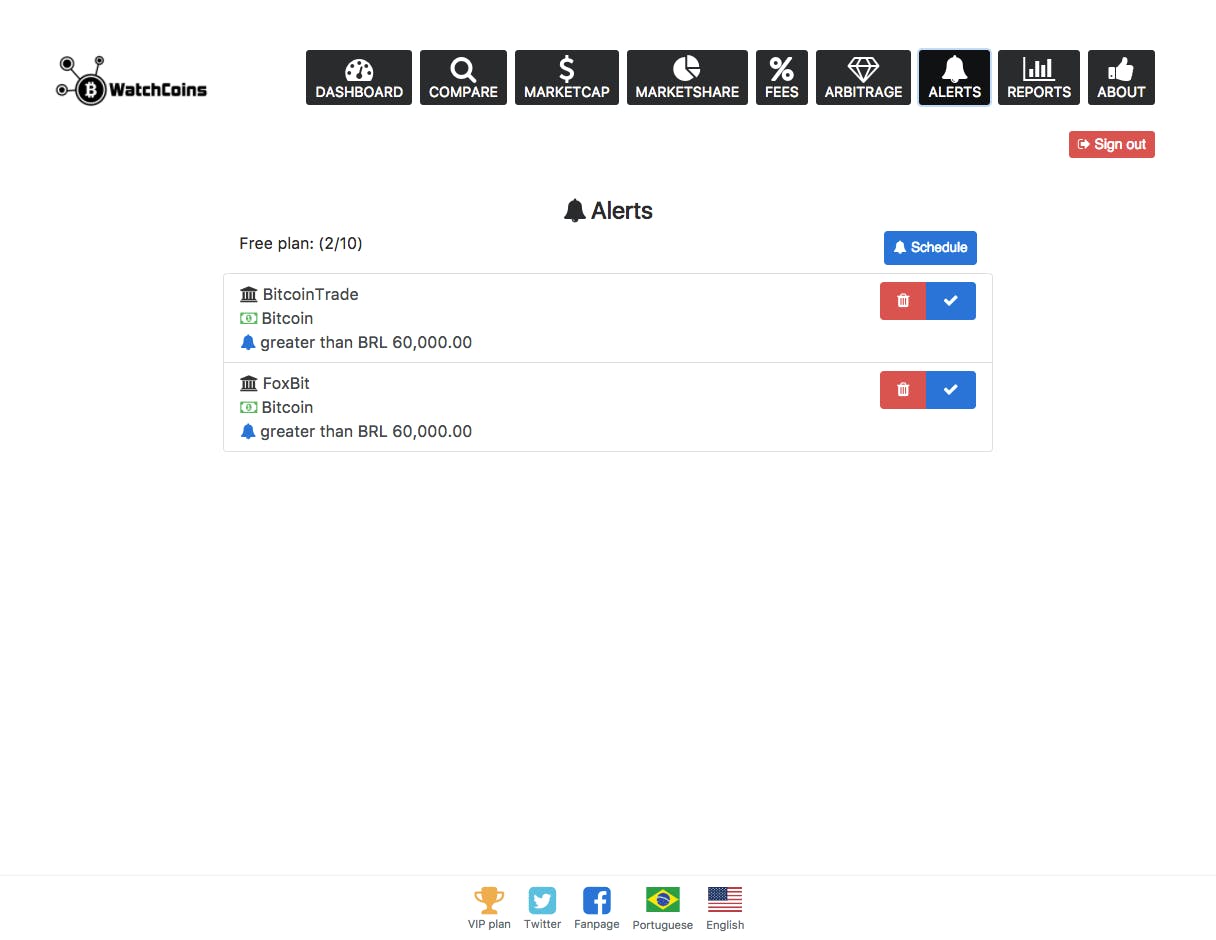Image resolution: width=1216 pixels, height=940 pixels.
Task: Go to the About page
Action: tap(1121, 78)
